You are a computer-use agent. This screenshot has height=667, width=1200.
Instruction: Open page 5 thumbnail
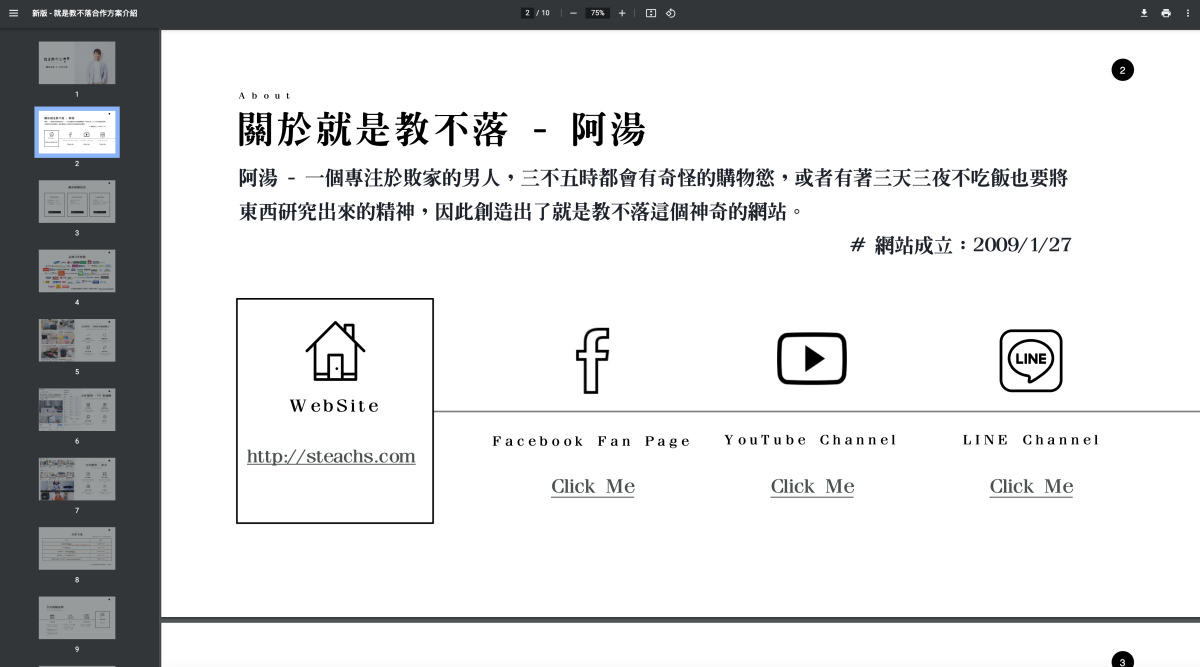[x=77, y=340]
